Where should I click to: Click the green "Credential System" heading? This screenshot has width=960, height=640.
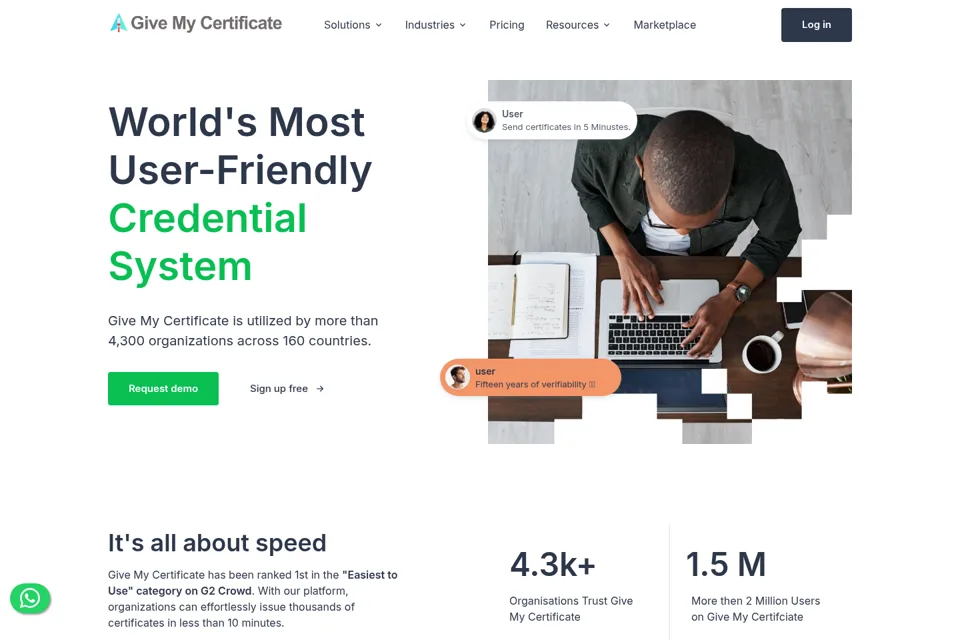[208, 243]
